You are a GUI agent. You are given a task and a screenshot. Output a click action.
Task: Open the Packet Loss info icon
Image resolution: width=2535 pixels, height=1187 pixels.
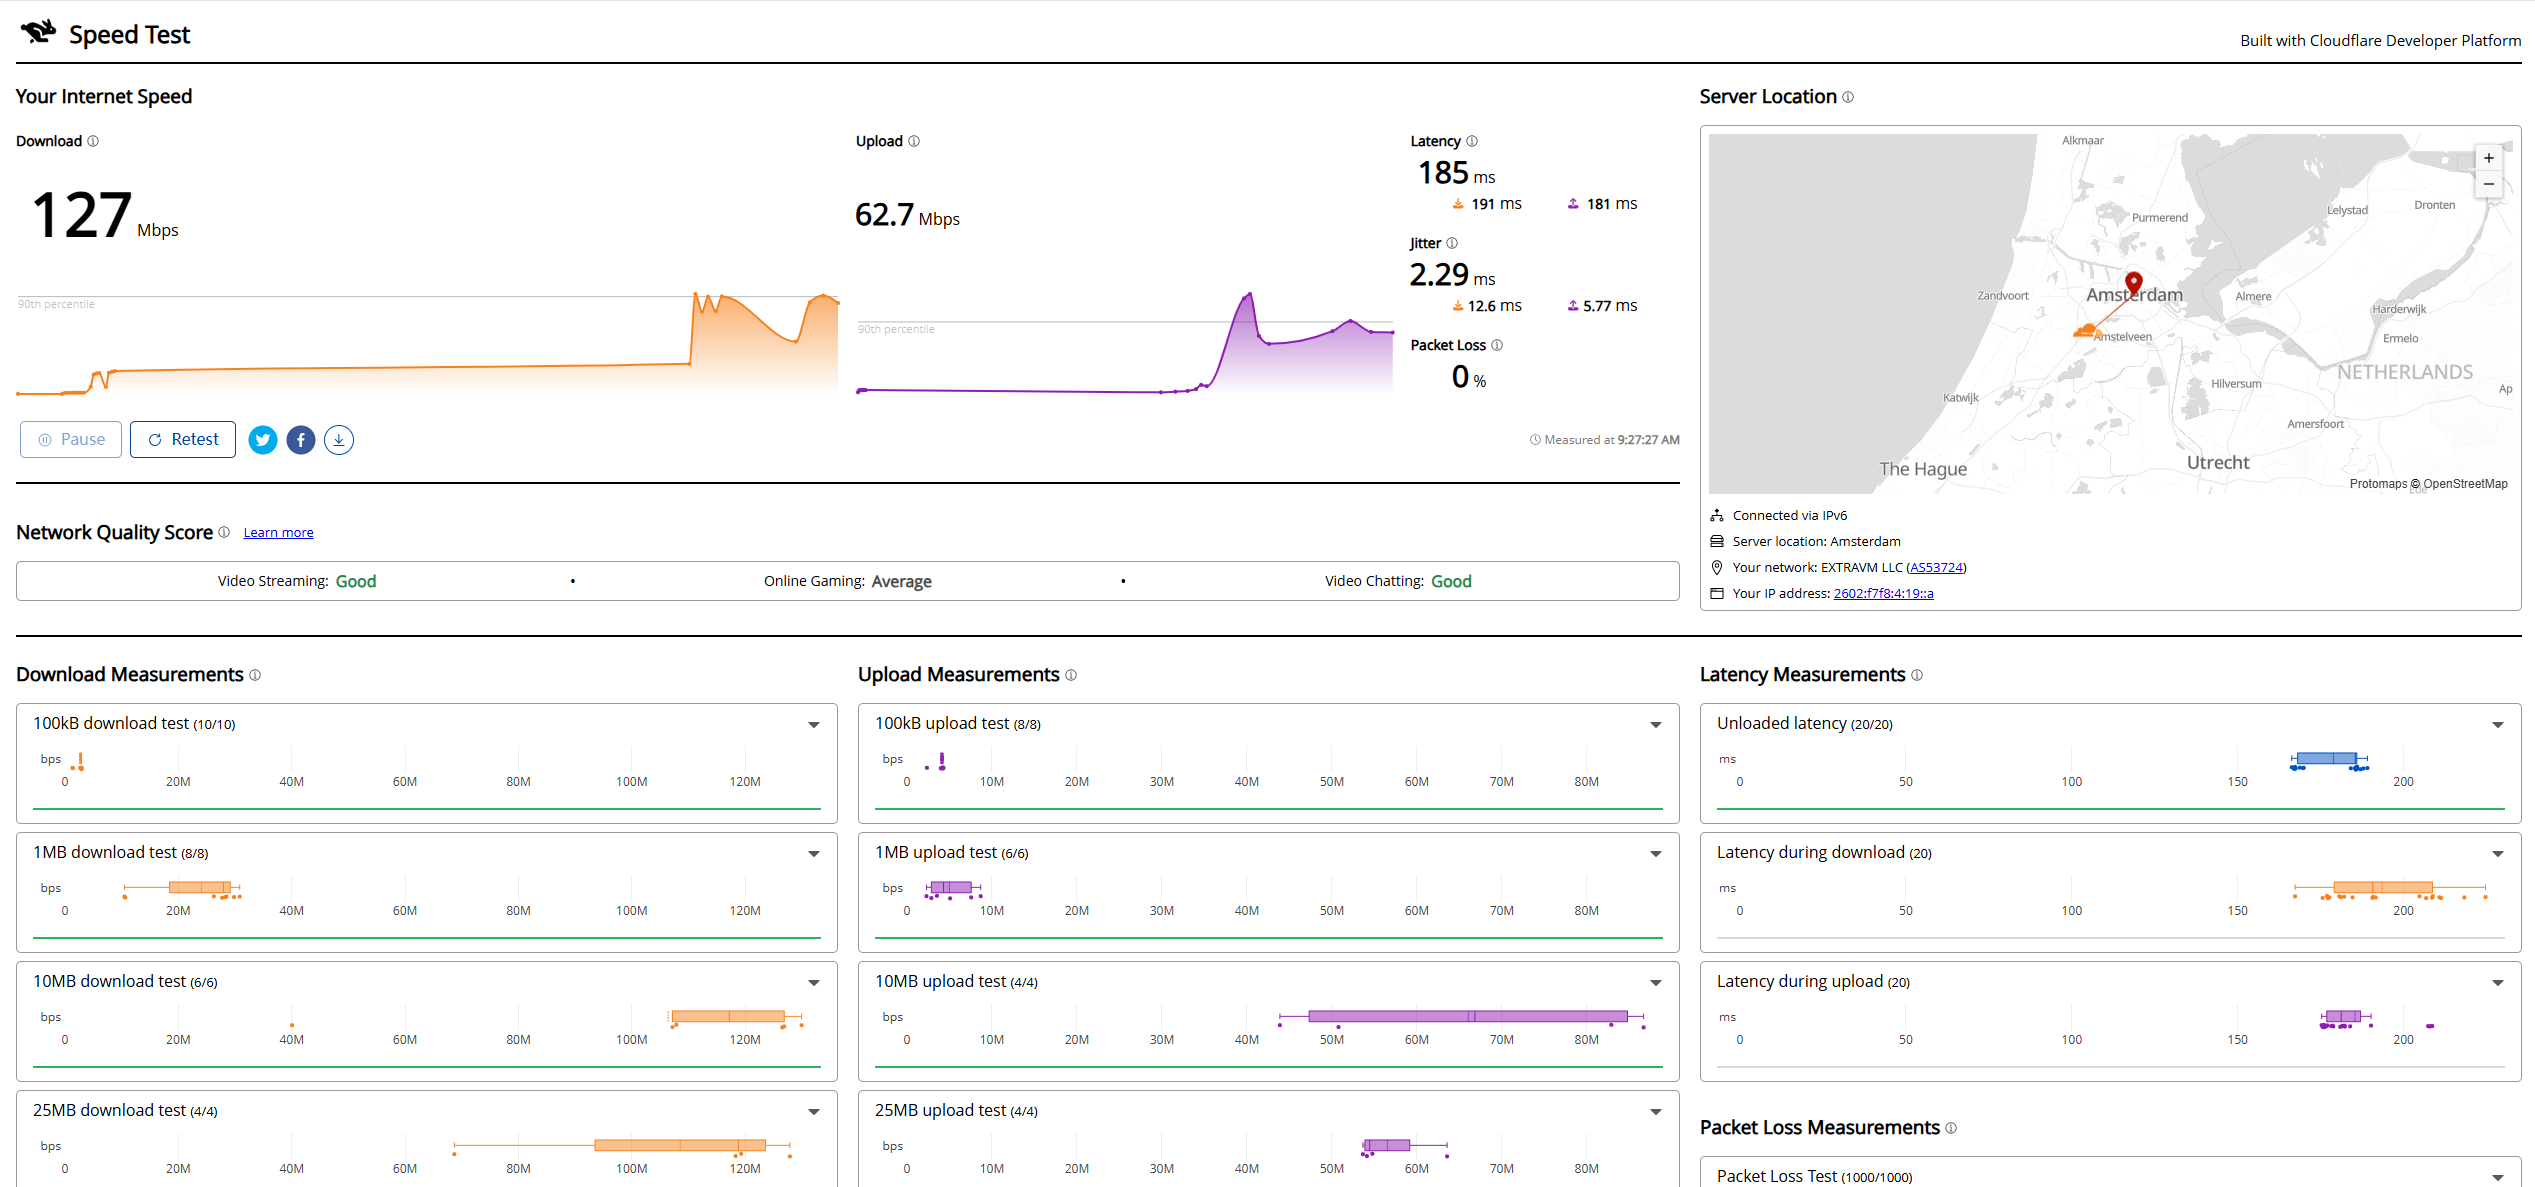coord(1497,345)
